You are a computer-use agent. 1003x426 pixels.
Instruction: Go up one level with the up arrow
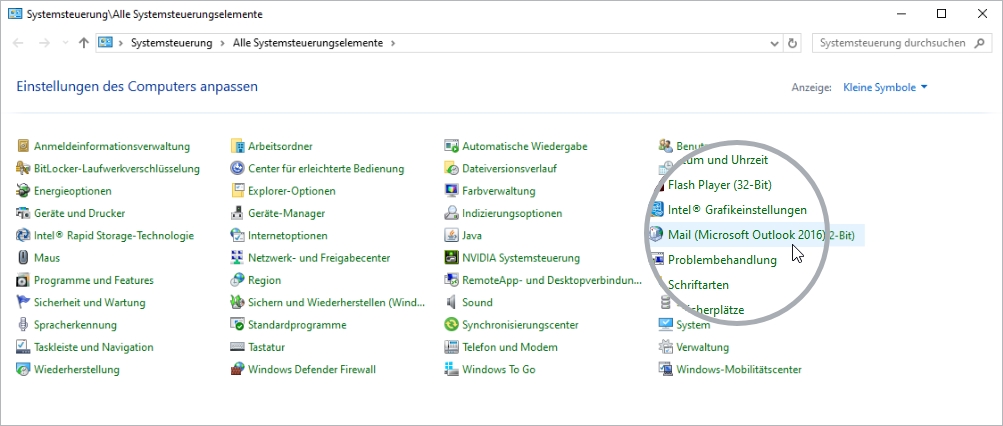(x=83, y=43)
